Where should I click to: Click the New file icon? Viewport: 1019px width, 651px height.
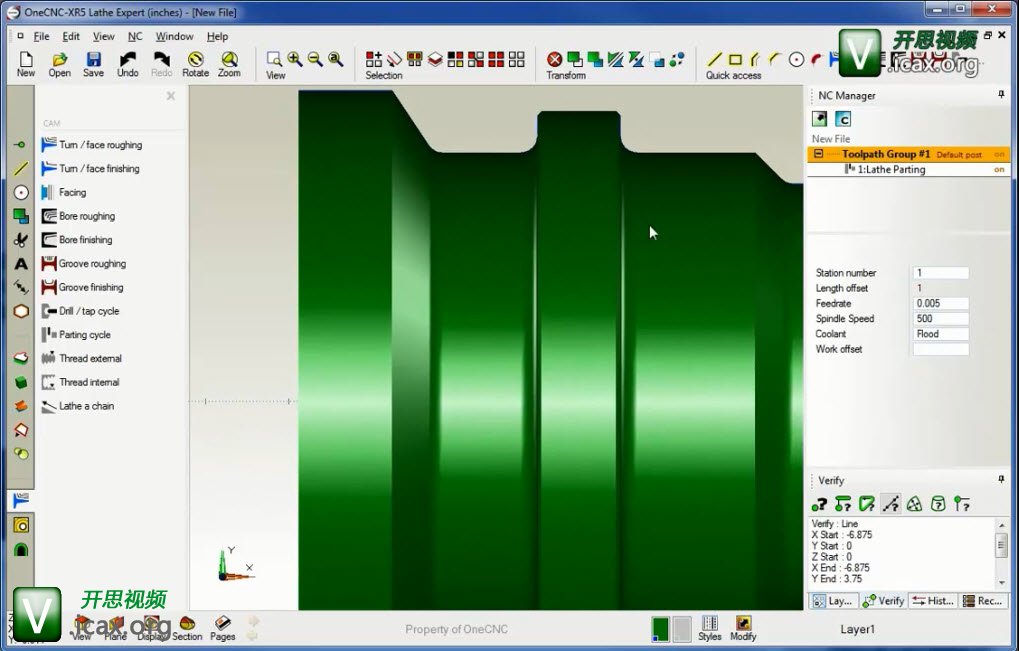click(x=25, y=64)
